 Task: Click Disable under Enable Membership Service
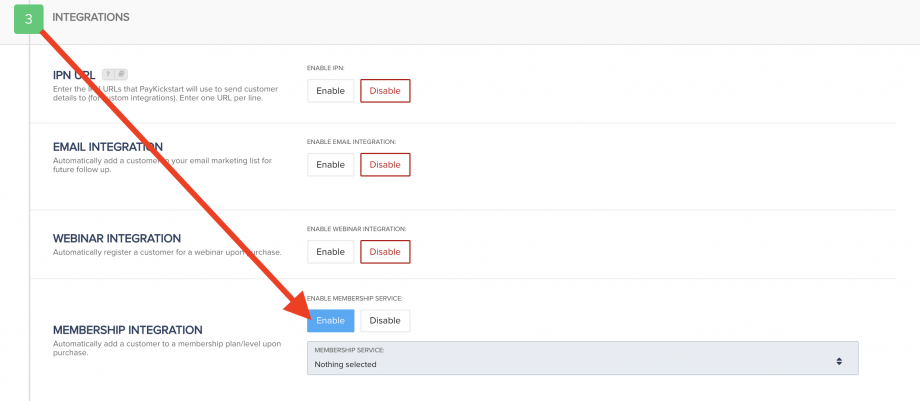(x=385, y=321)
